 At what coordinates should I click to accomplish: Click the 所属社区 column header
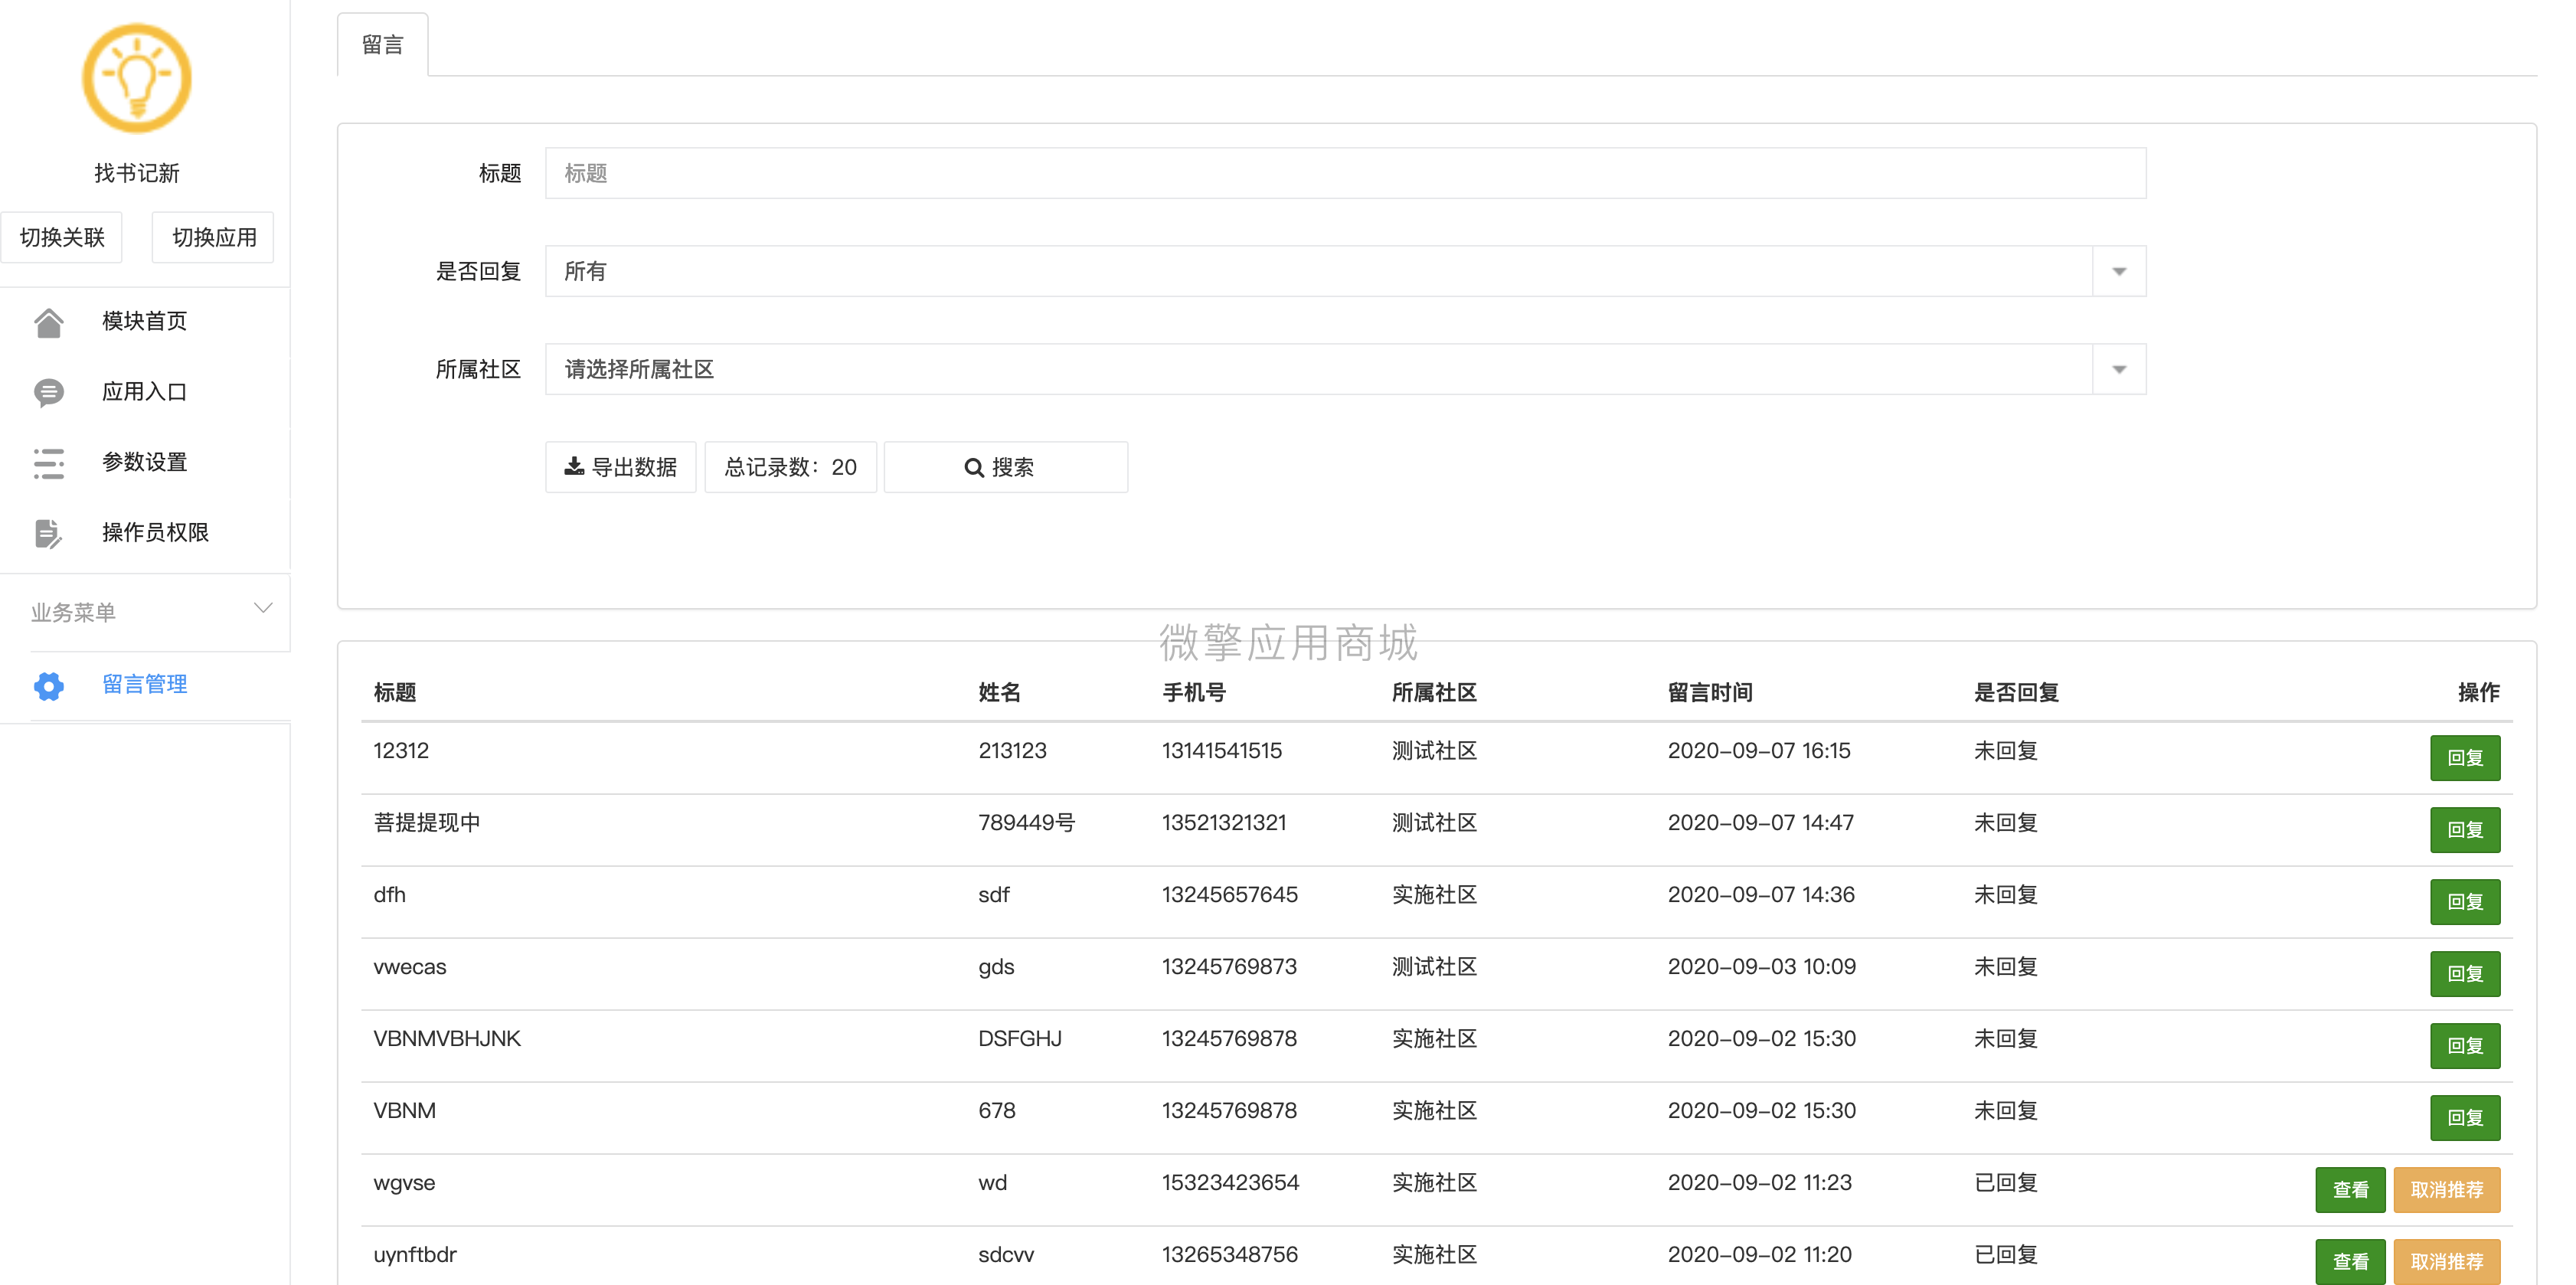tap(1434, 692)
